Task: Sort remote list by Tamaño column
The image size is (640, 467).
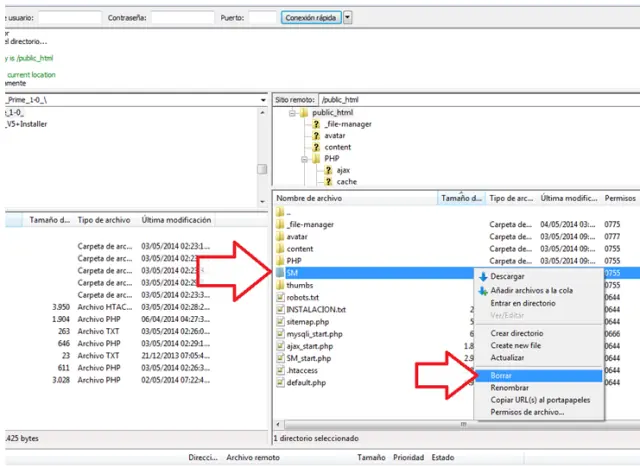Action: (x=461, y=198)
